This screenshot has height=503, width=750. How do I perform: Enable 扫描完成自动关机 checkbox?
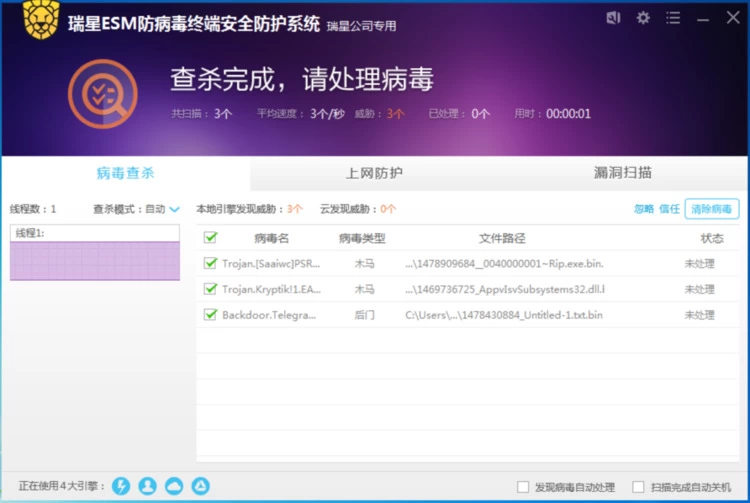[638, 487]
